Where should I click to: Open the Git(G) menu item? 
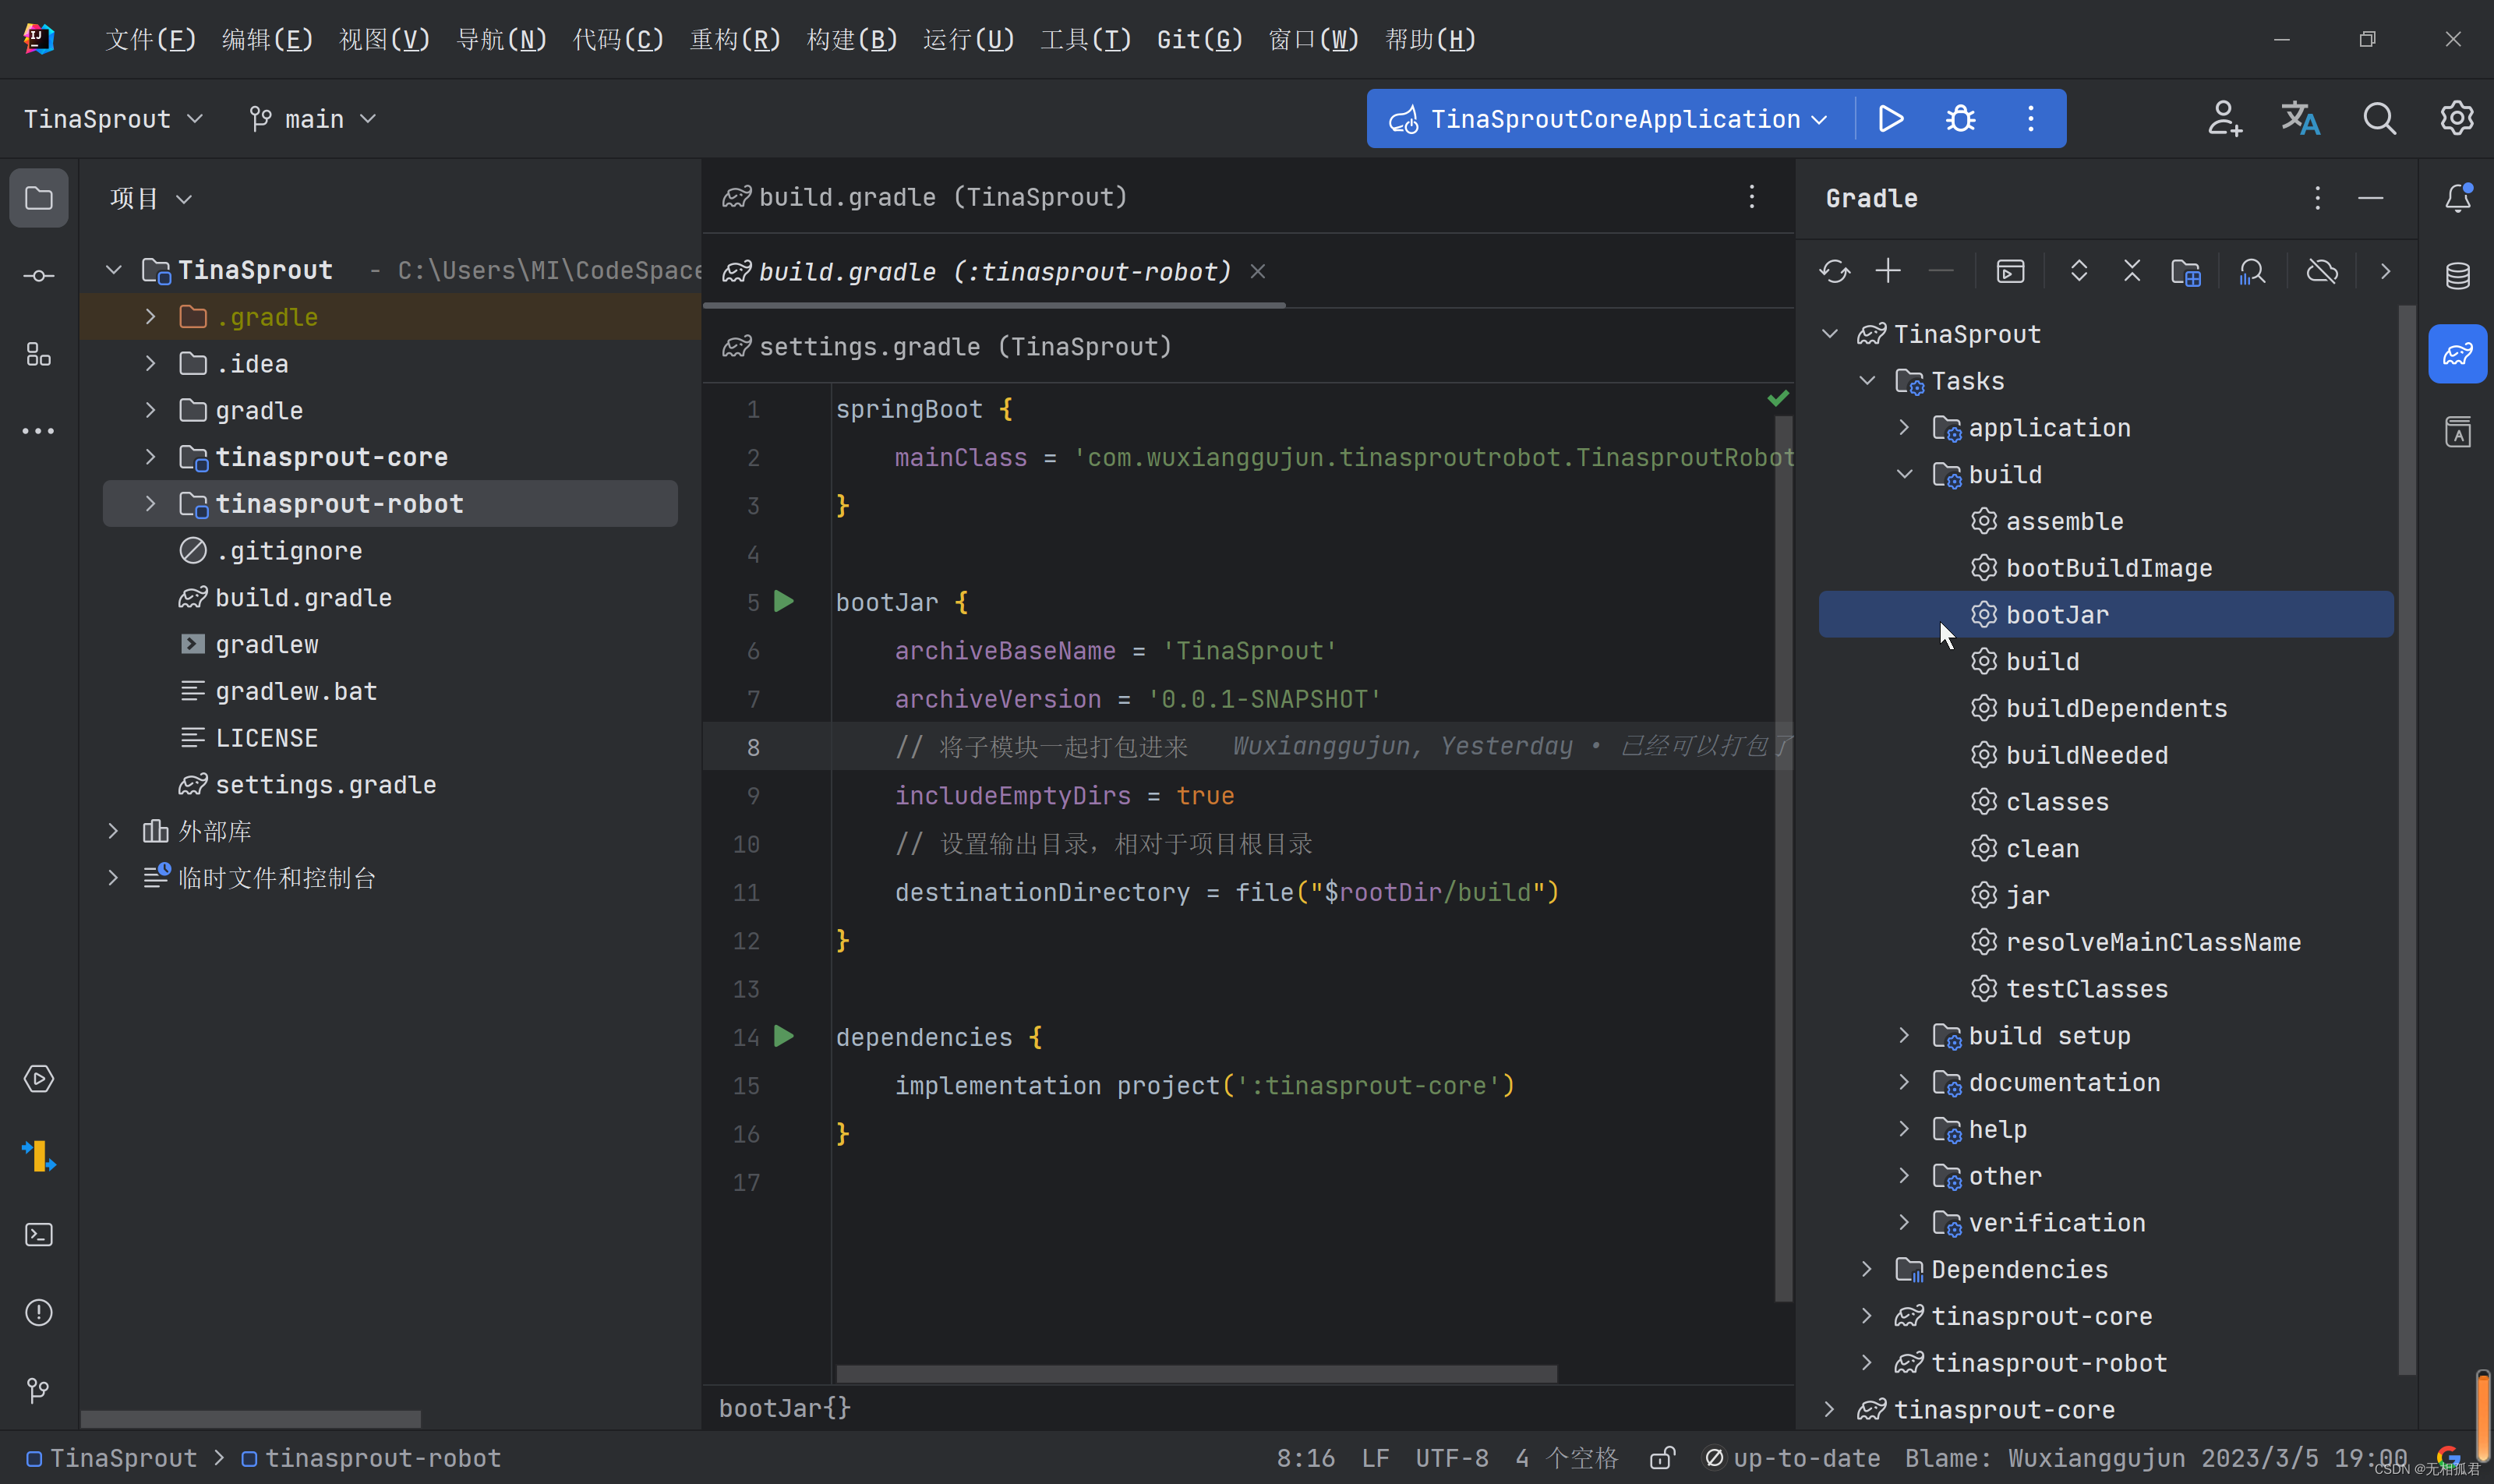pos(1198,39)
